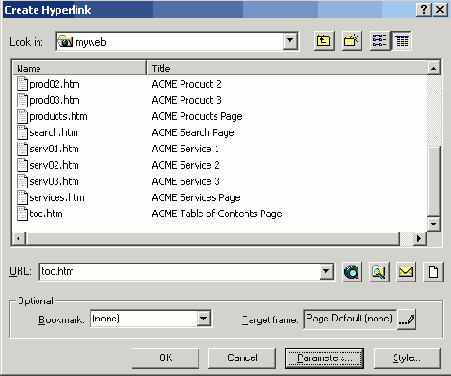Open the Parameters dialog button

324,358
